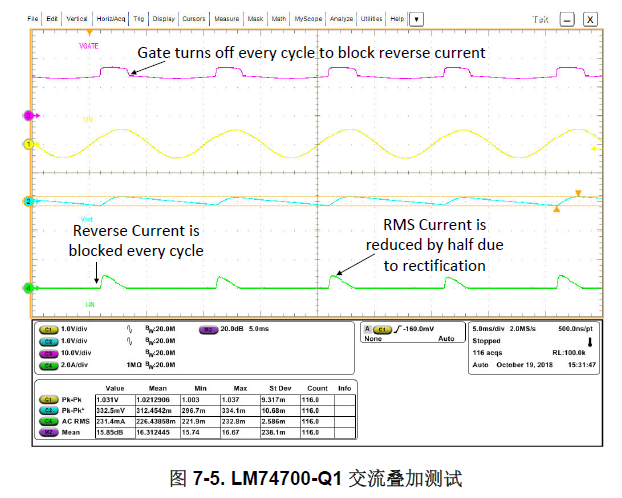Click the trigger level -160.0mV readout
This screenshot has height=498, width=622.
416,328
